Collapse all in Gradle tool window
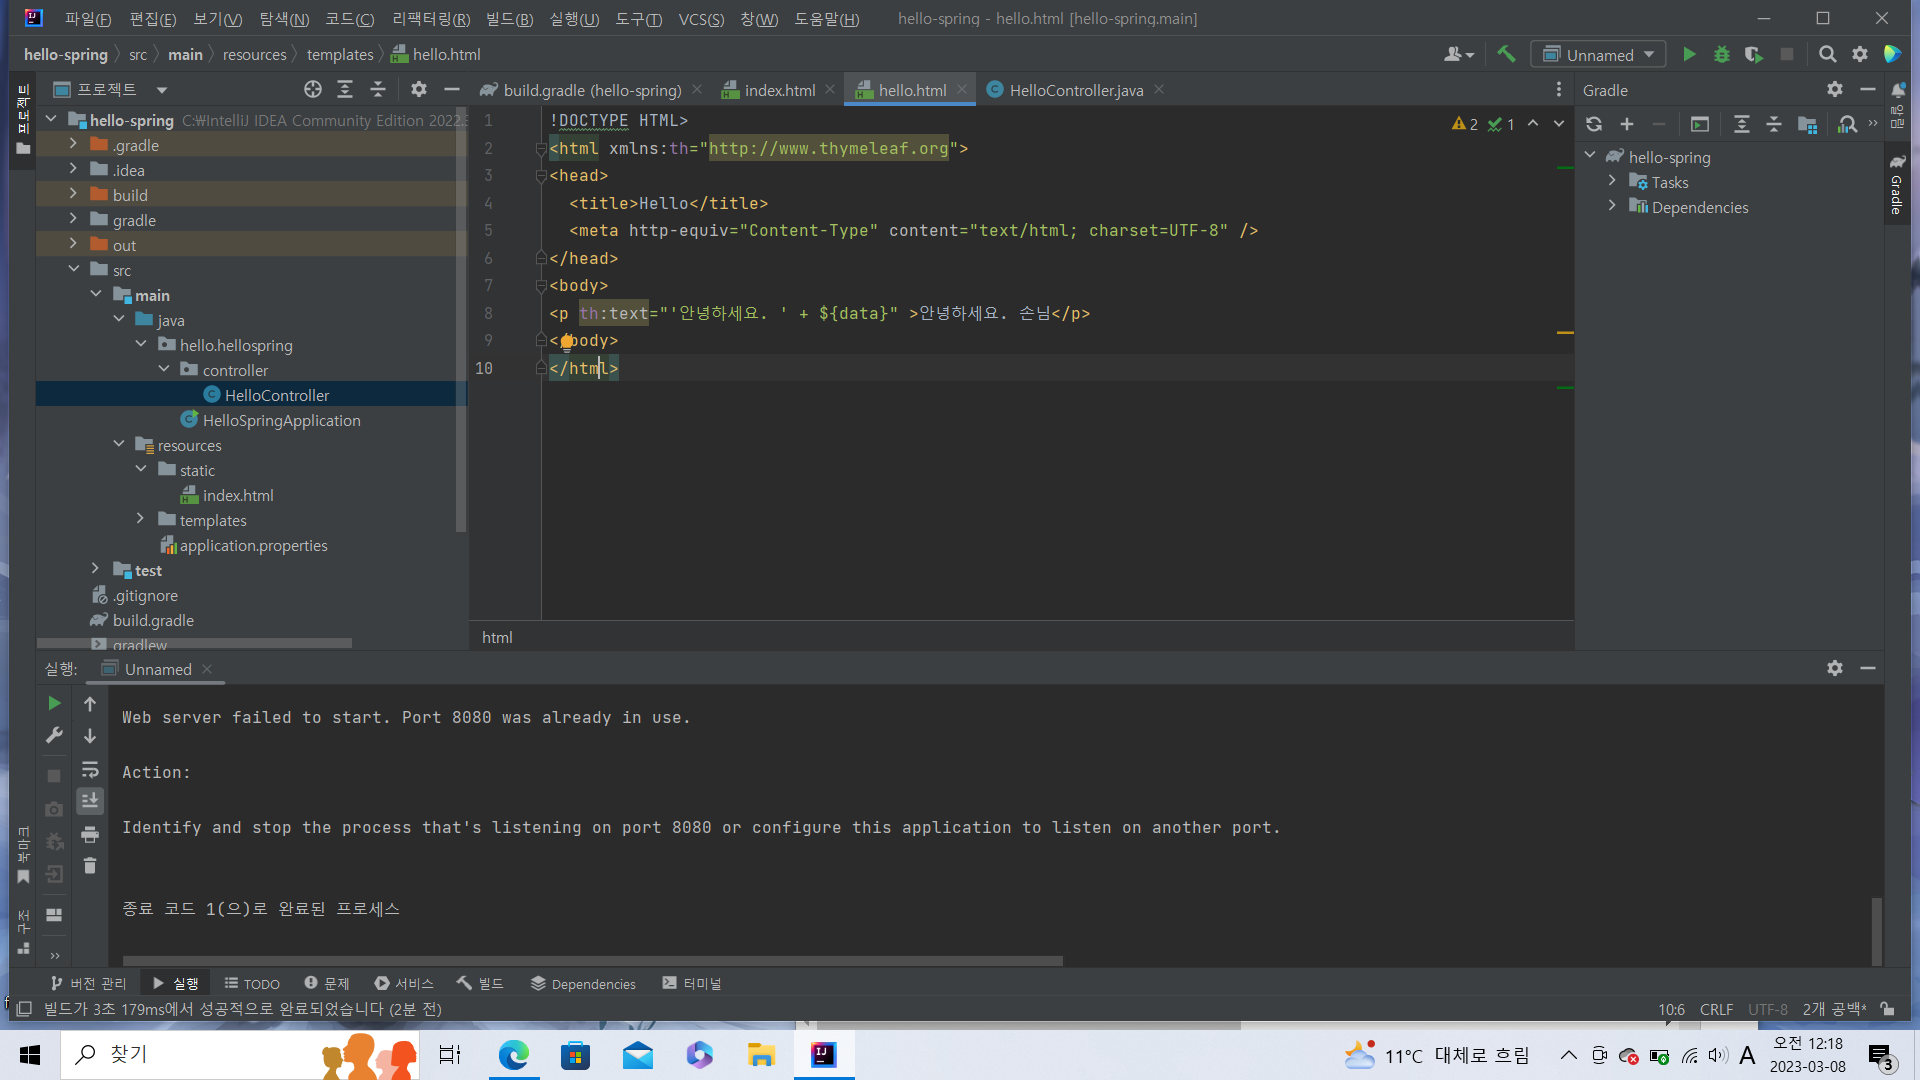This screenshot has width=1920, height=1080. point(1774,124)
